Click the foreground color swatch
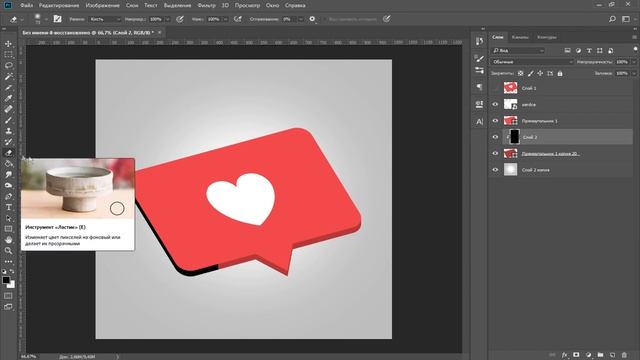640x360 pixels. pyautogui.click(x=6, y=280)
